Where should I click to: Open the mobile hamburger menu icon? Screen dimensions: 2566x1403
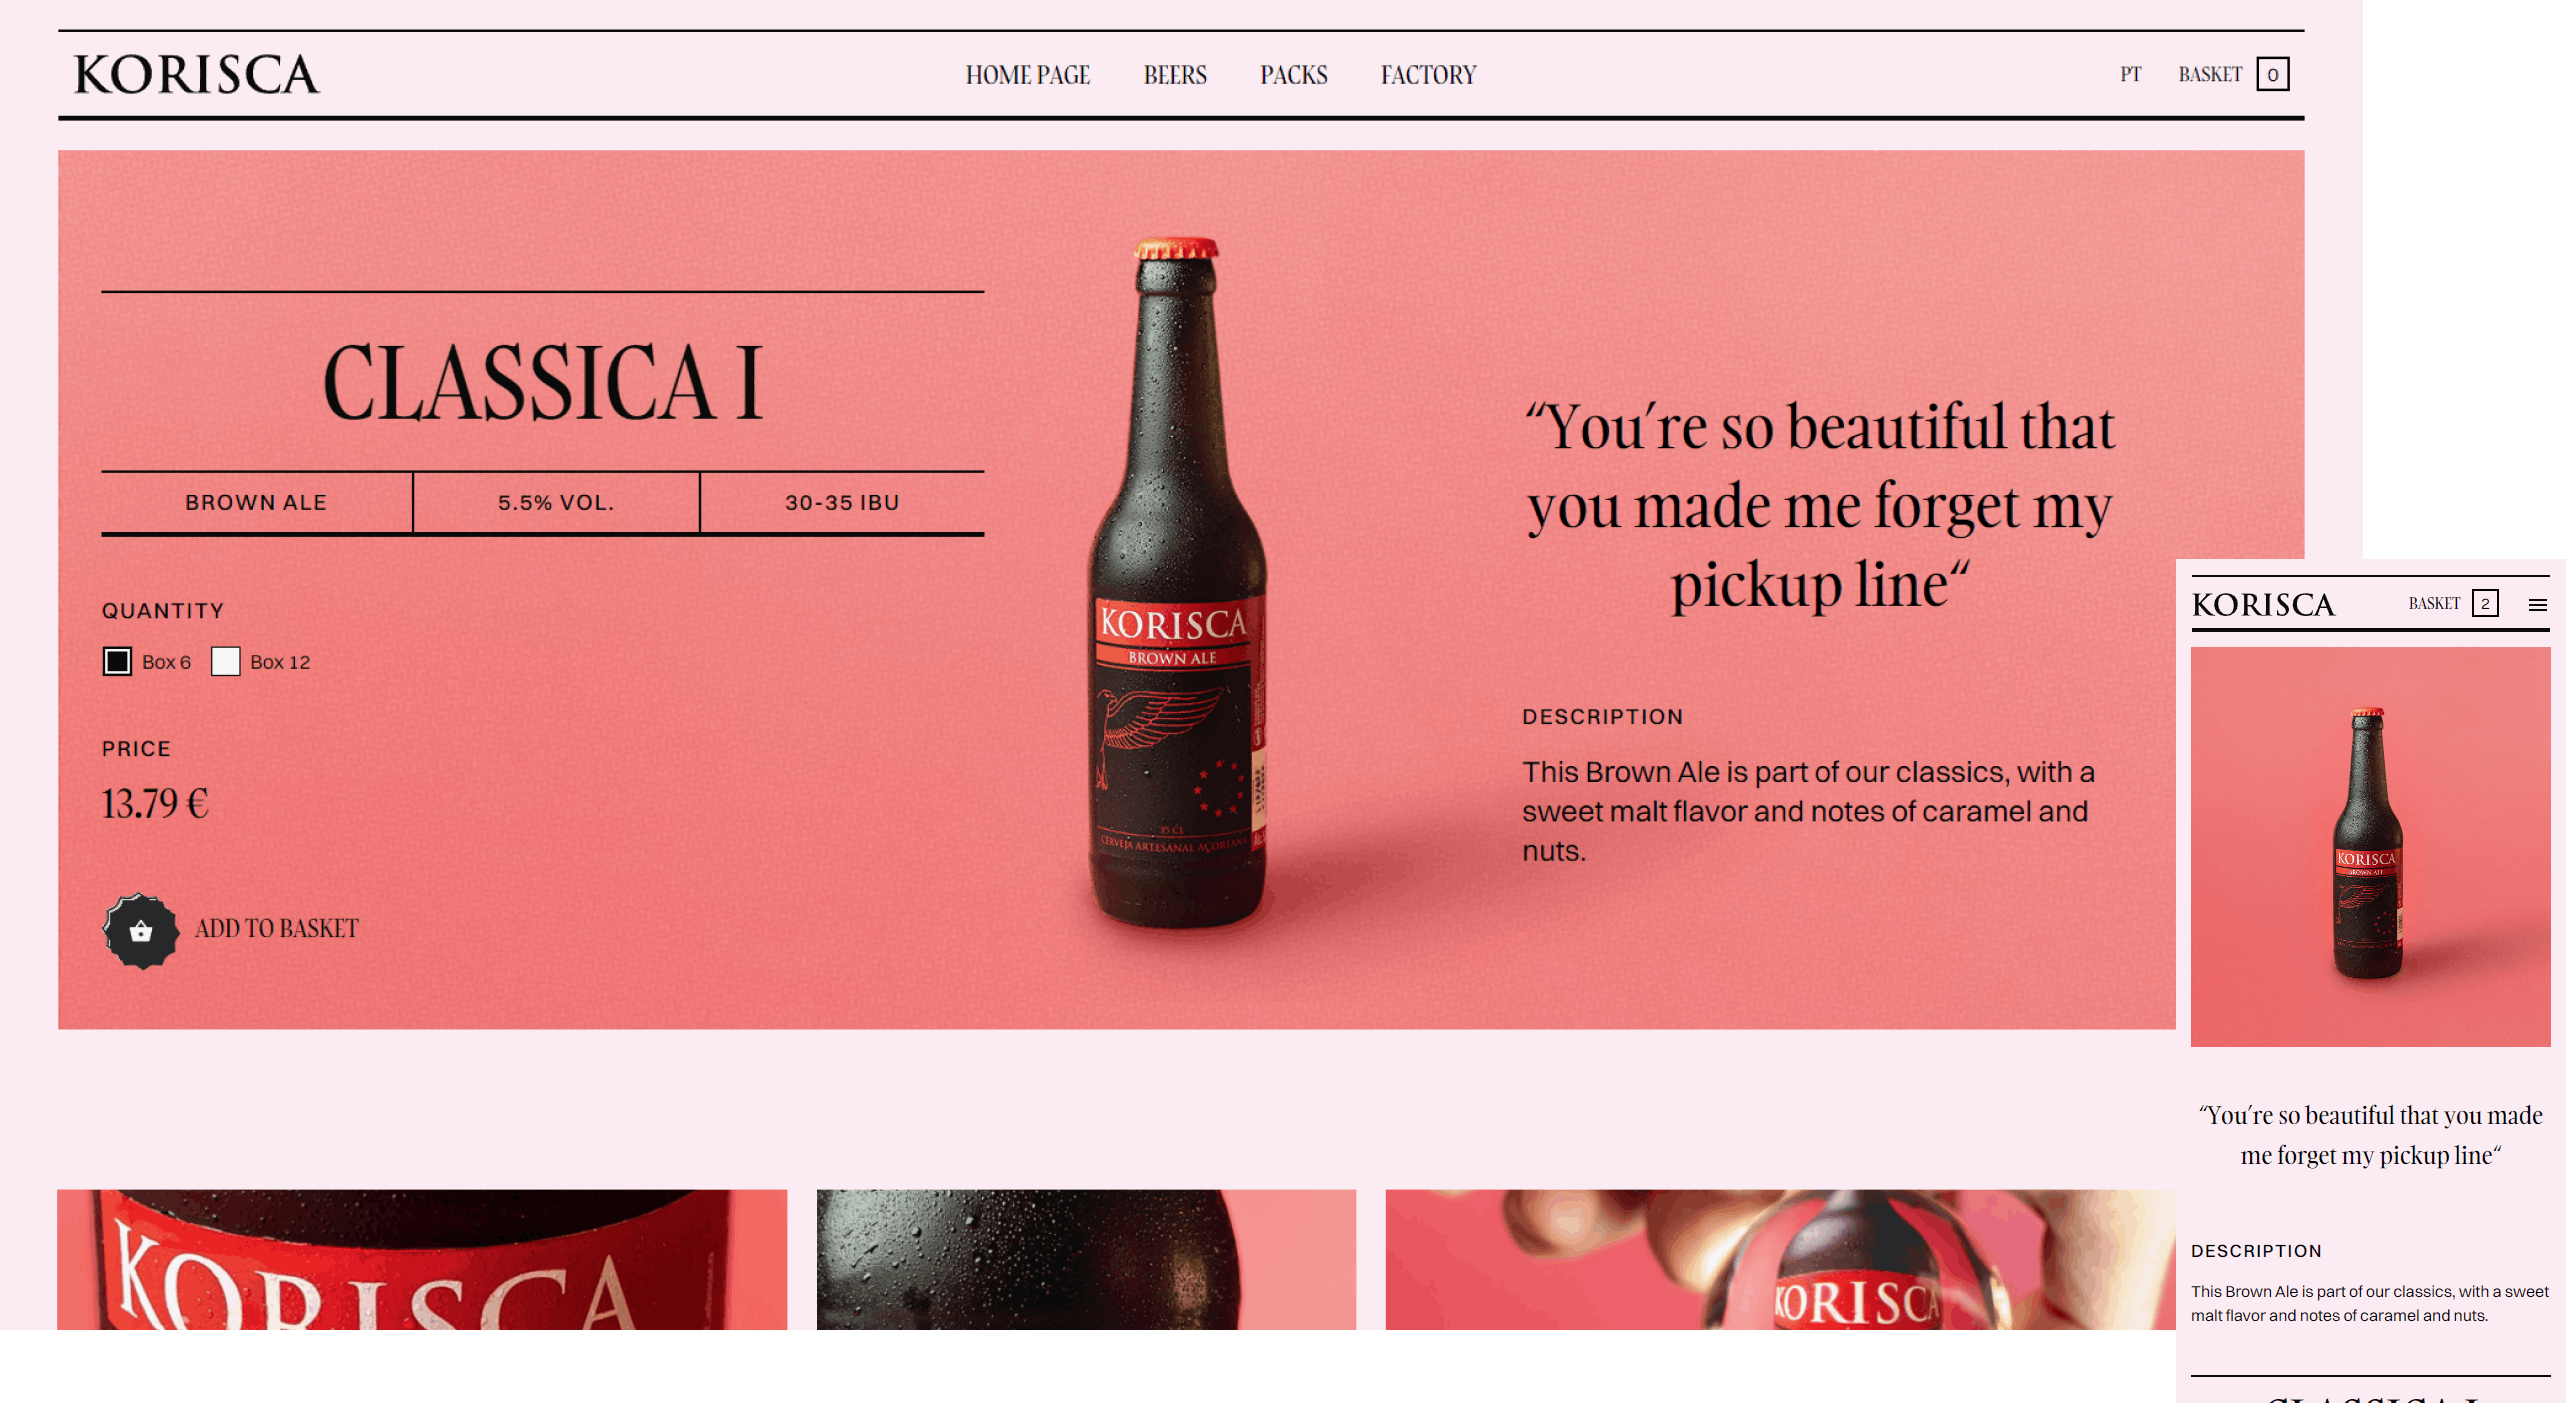pos(2537,604)
